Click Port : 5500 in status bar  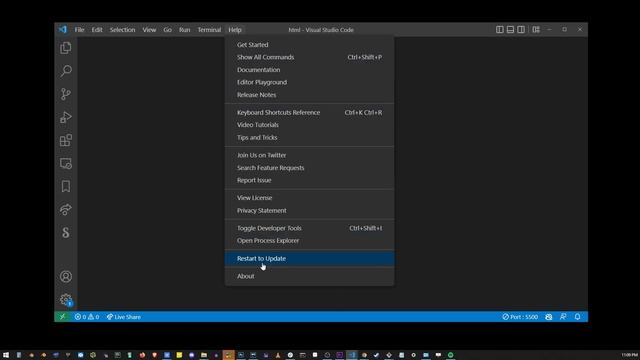coord(520,317)
